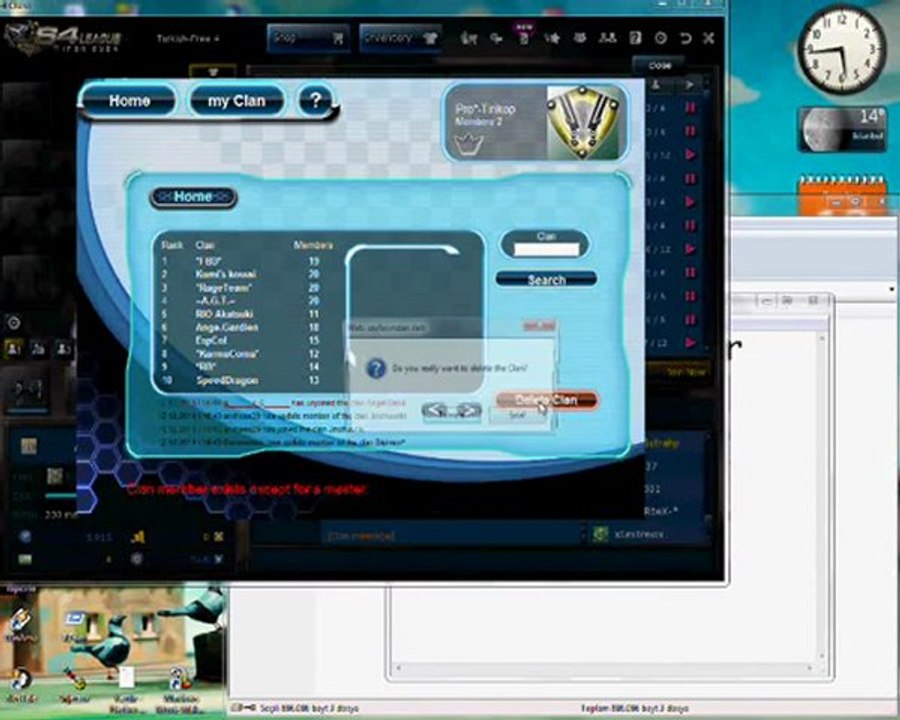The height and width of the screenshot is (720, 900).
Task: Click the question mark box icon in top toolbar
Action: [635, 38]
